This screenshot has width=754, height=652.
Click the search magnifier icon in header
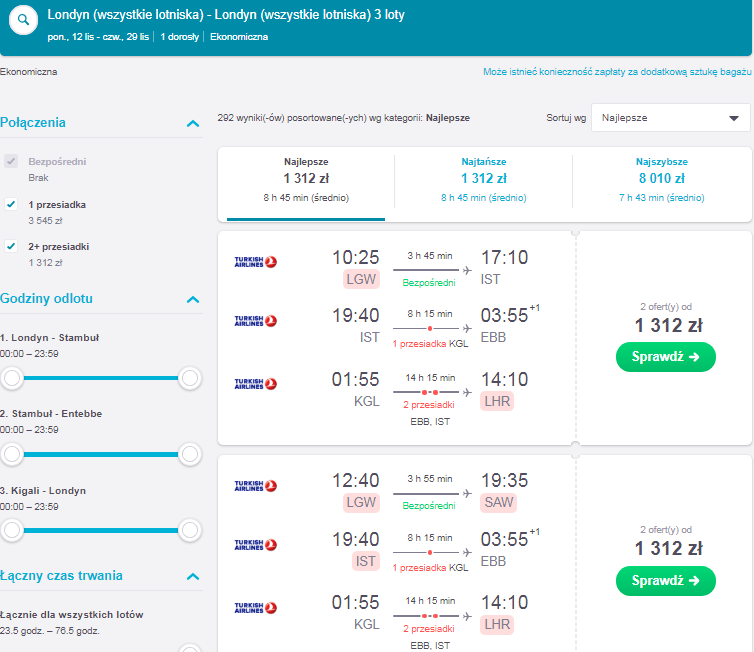click(x=23, y=20)
